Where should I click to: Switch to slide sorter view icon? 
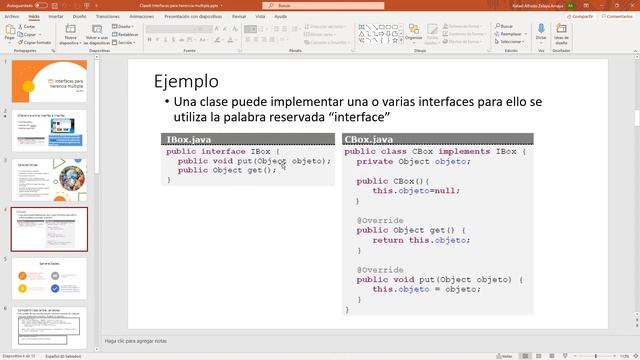(539, 356)
